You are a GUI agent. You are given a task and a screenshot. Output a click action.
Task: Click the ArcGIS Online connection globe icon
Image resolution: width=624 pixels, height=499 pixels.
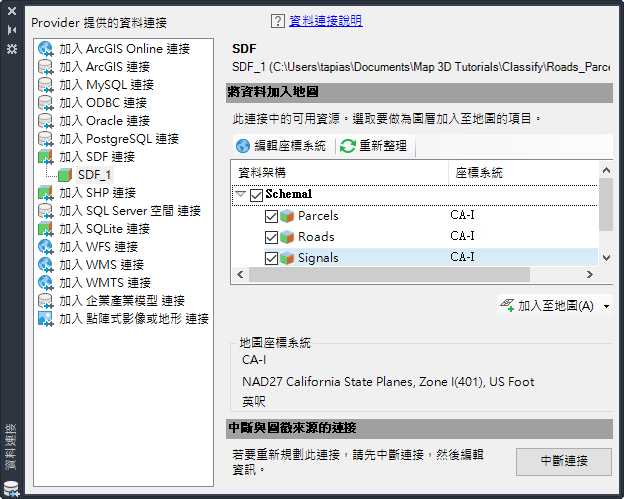[x=45, y=49]
